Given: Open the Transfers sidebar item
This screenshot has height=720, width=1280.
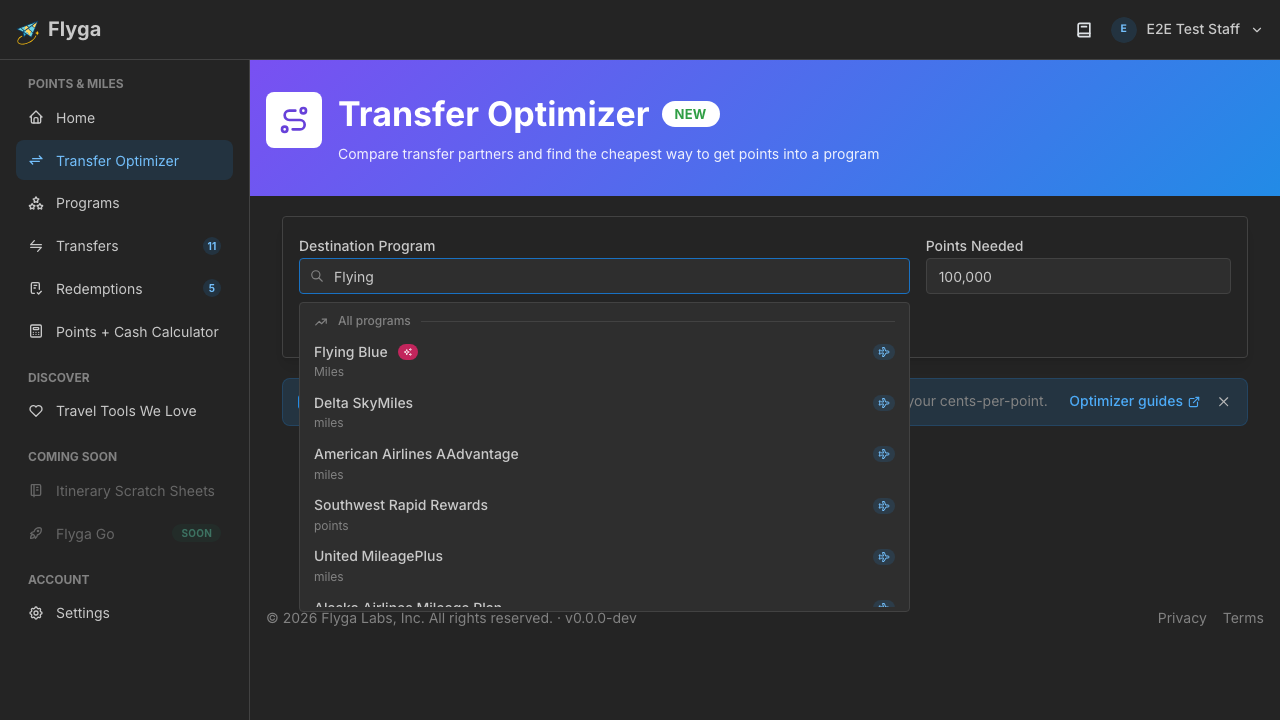Looking at the screenshot, I should pos(124,246).
